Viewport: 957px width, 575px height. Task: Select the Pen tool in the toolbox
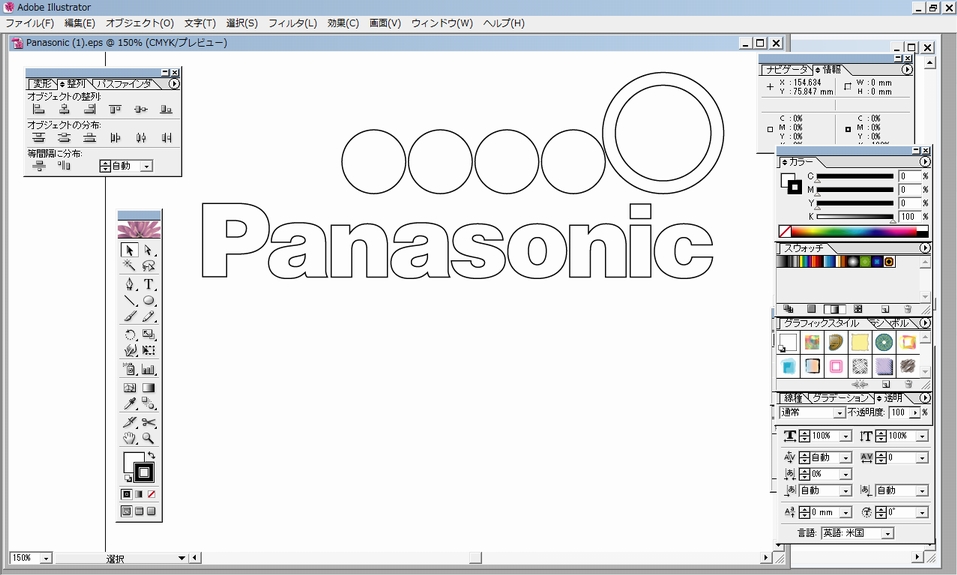(x=130, y=284)
